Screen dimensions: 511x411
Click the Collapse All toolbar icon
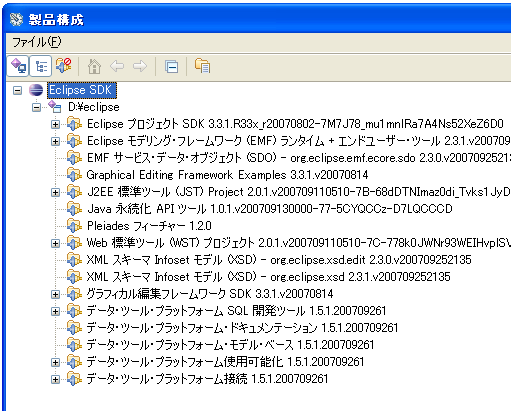point(171,67)
